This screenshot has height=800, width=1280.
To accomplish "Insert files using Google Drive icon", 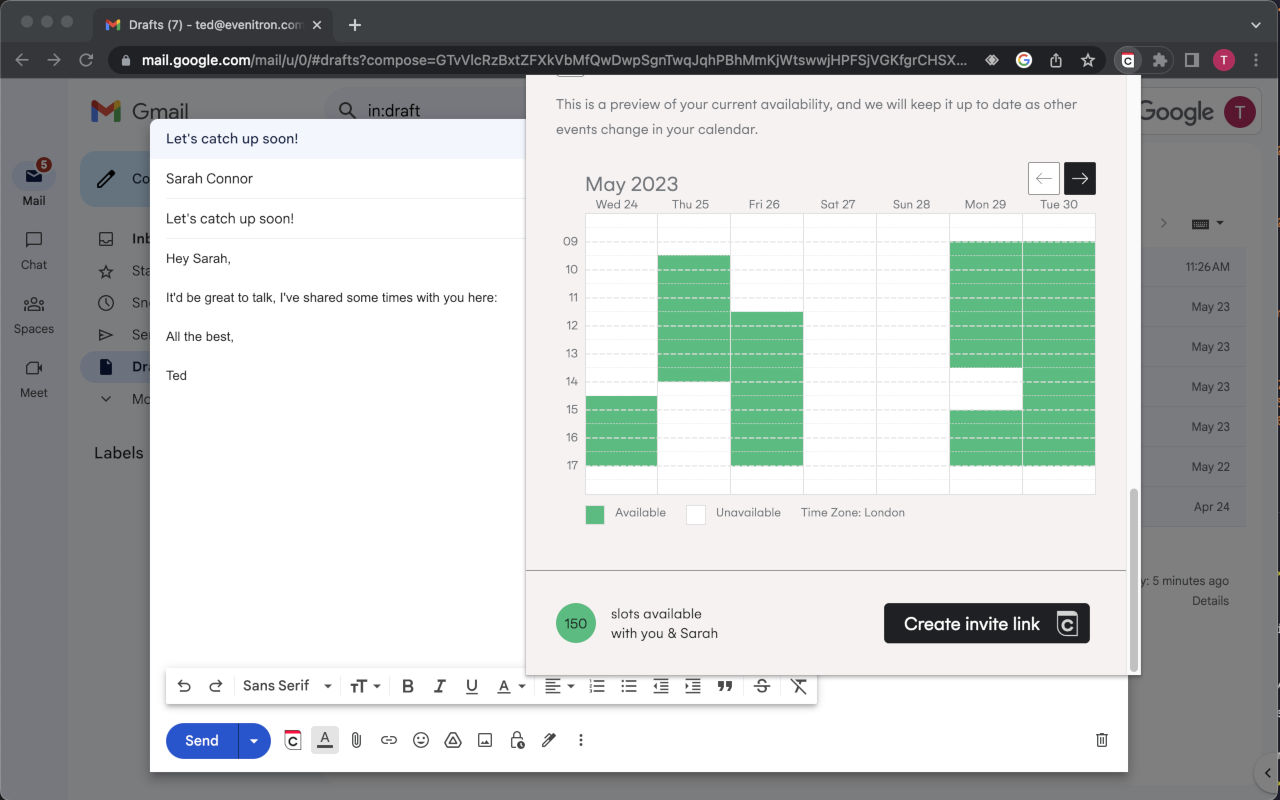I will click(x=453, y=741).
